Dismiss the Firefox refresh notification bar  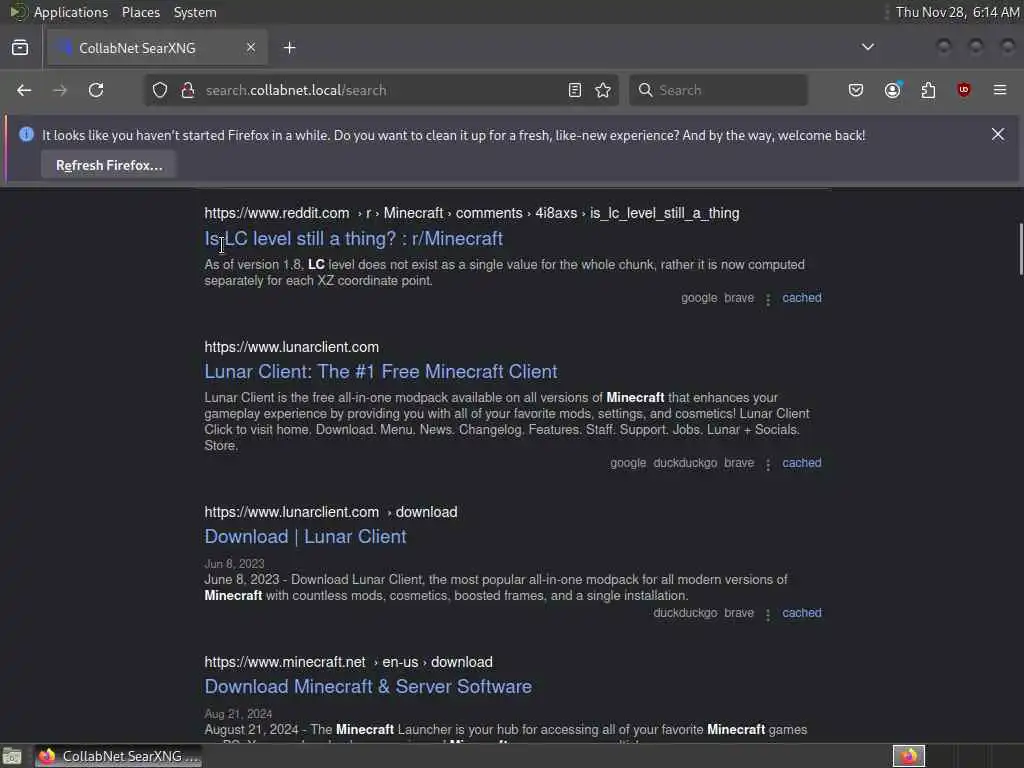tap(998, 134)
